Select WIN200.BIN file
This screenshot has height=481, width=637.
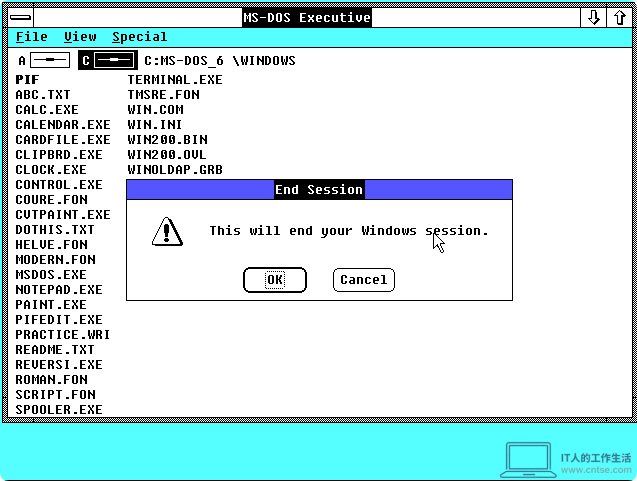[167, 140]
